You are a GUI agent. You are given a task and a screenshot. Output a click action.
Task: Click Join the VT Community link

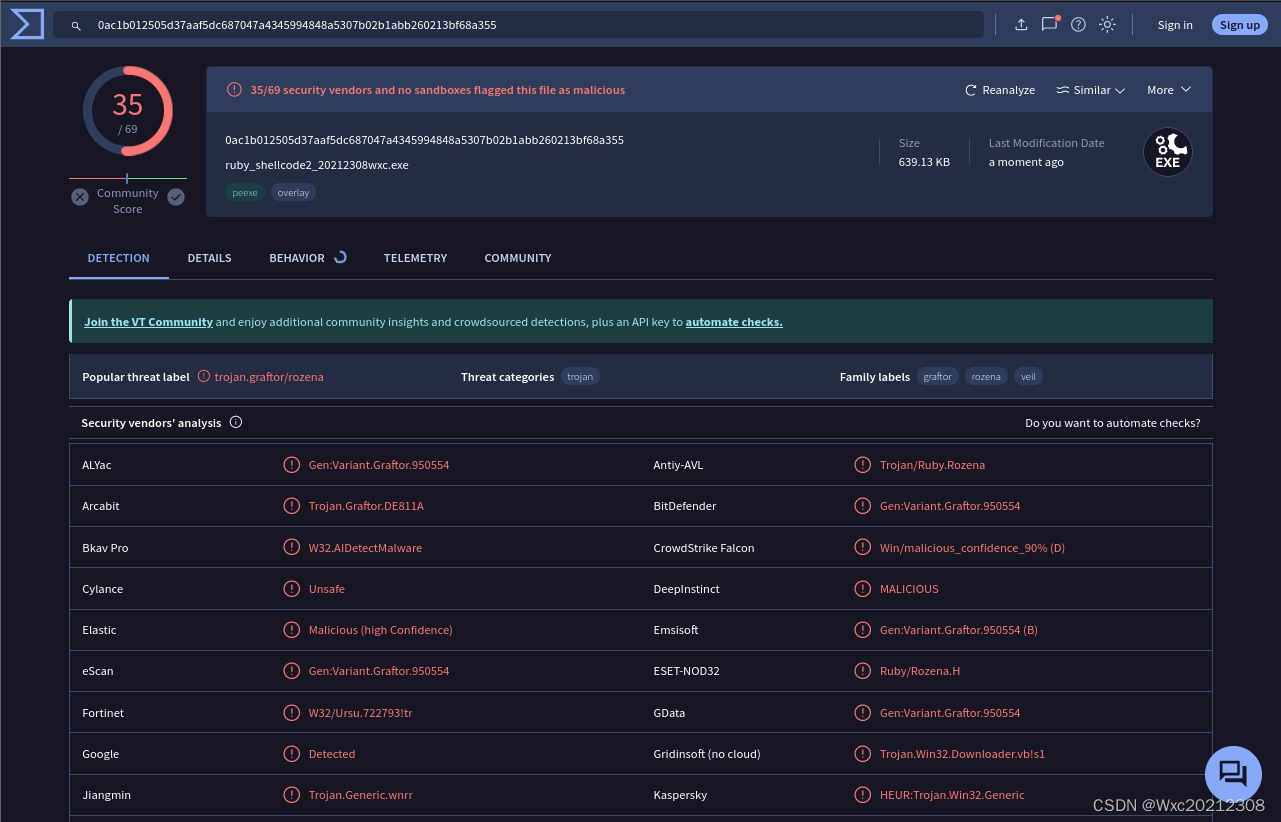(x=148, y=322)
